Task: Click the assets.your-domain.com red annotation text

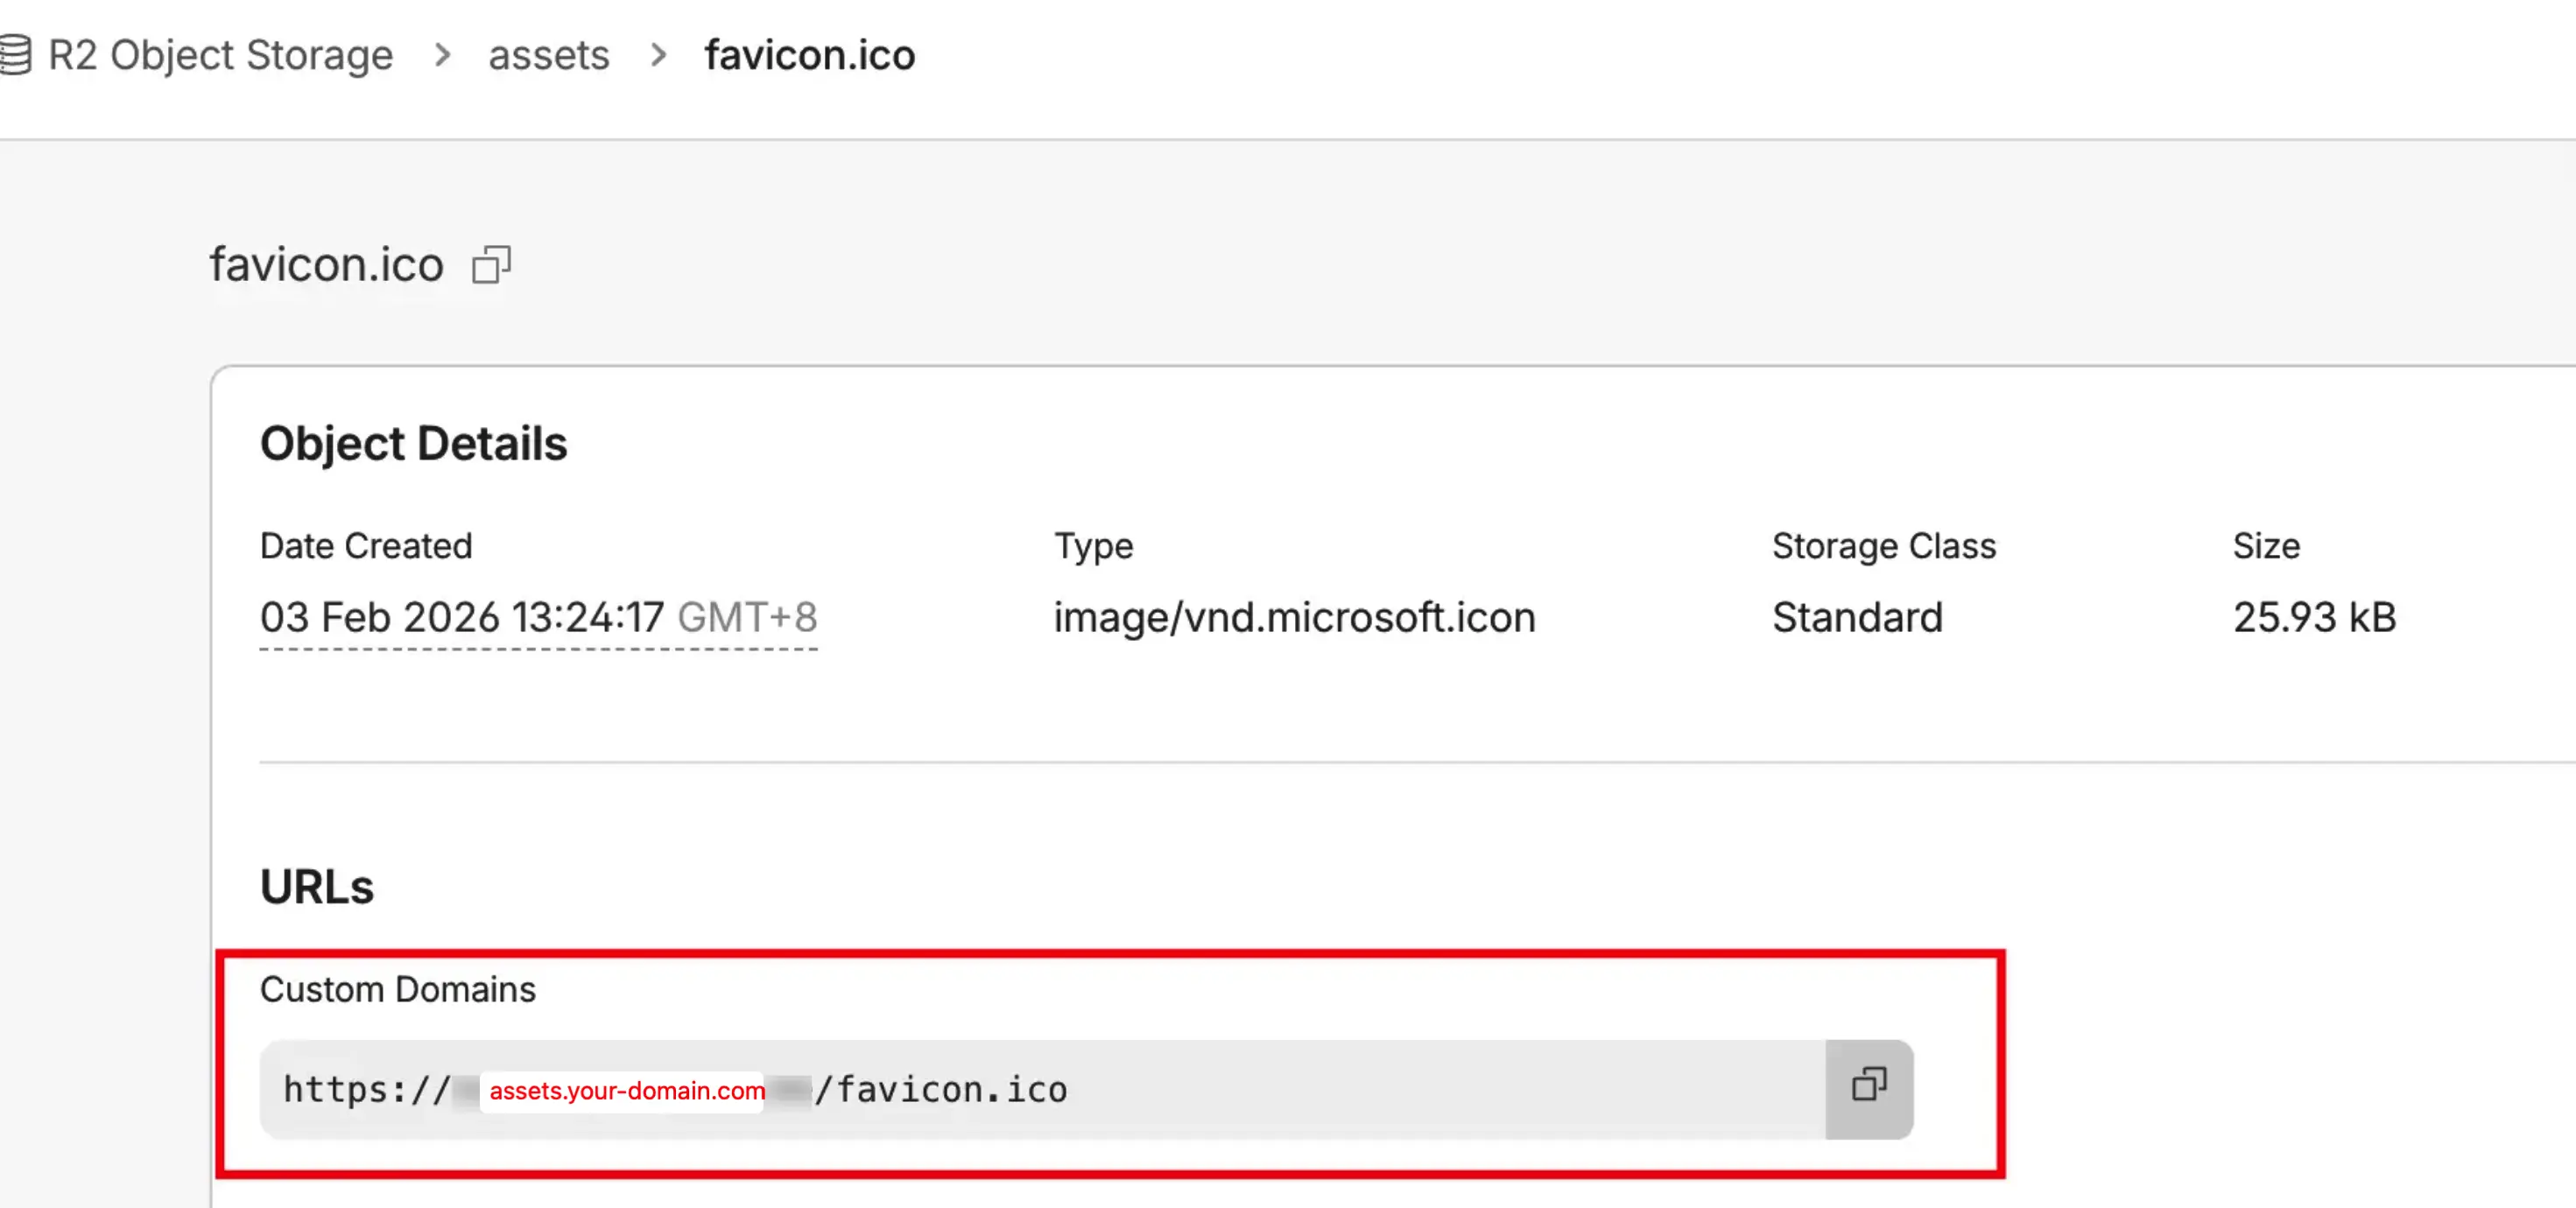Action: click(x=627, y=1090)
